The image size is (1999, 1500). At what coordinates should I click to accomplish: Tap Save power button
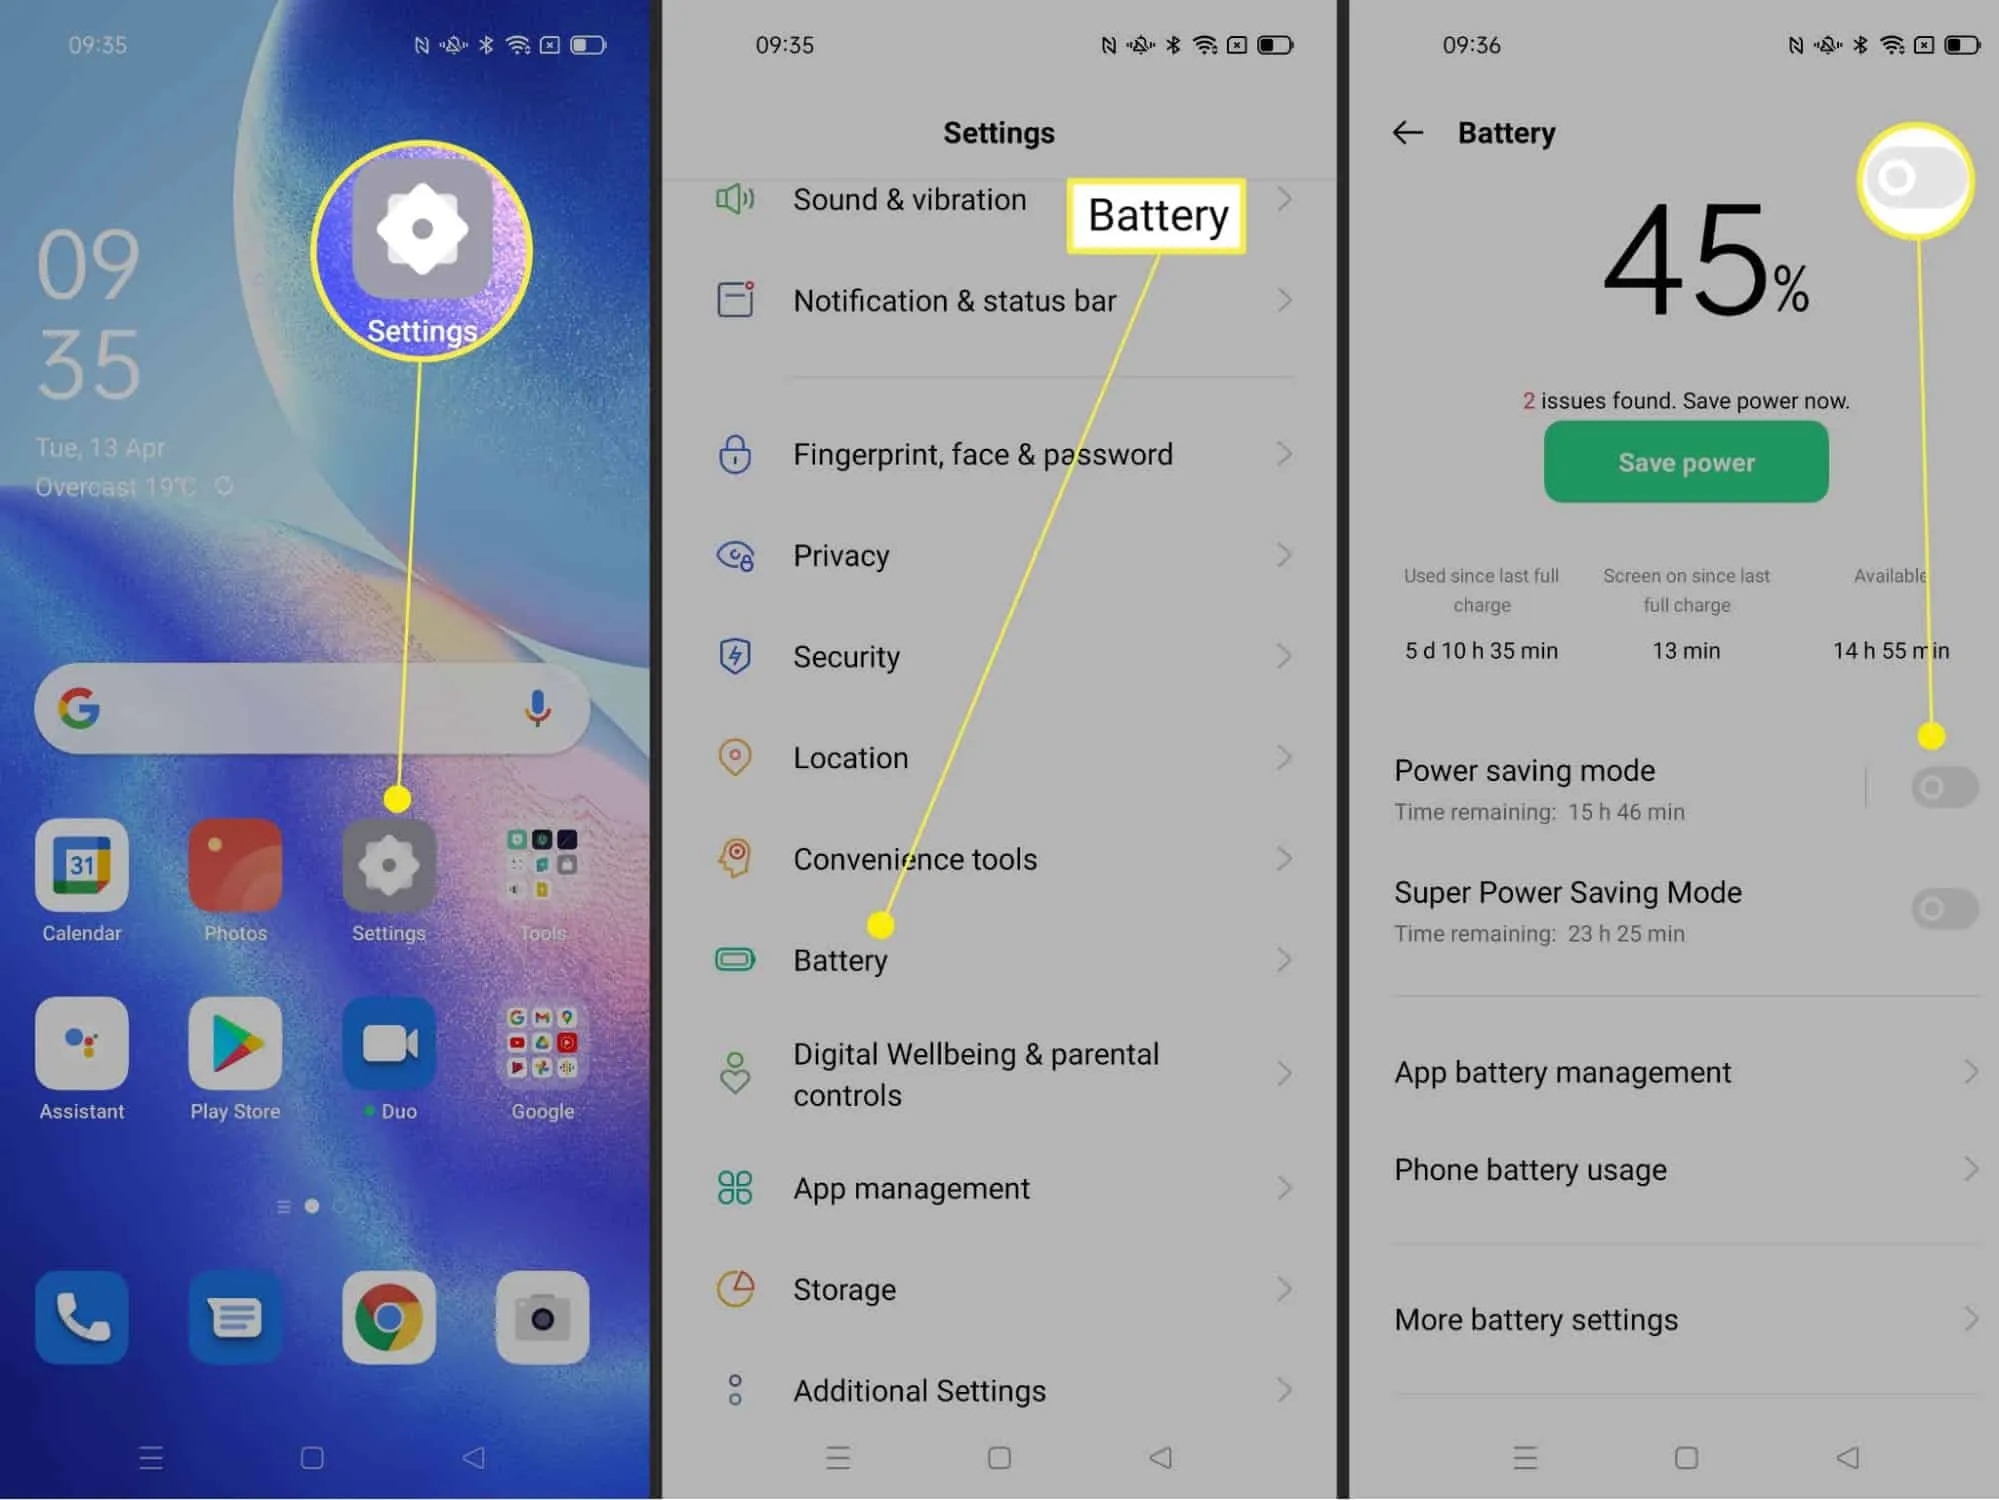click(1686, 462)
